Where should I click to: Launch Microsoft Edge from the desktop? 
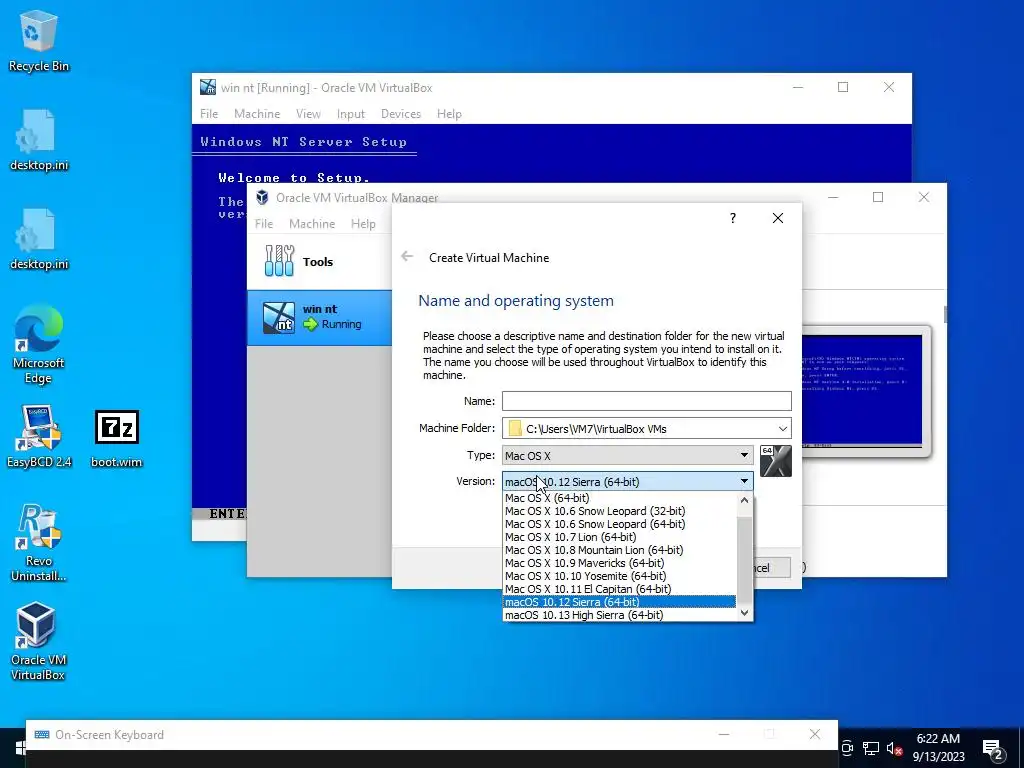coord(38,344)
